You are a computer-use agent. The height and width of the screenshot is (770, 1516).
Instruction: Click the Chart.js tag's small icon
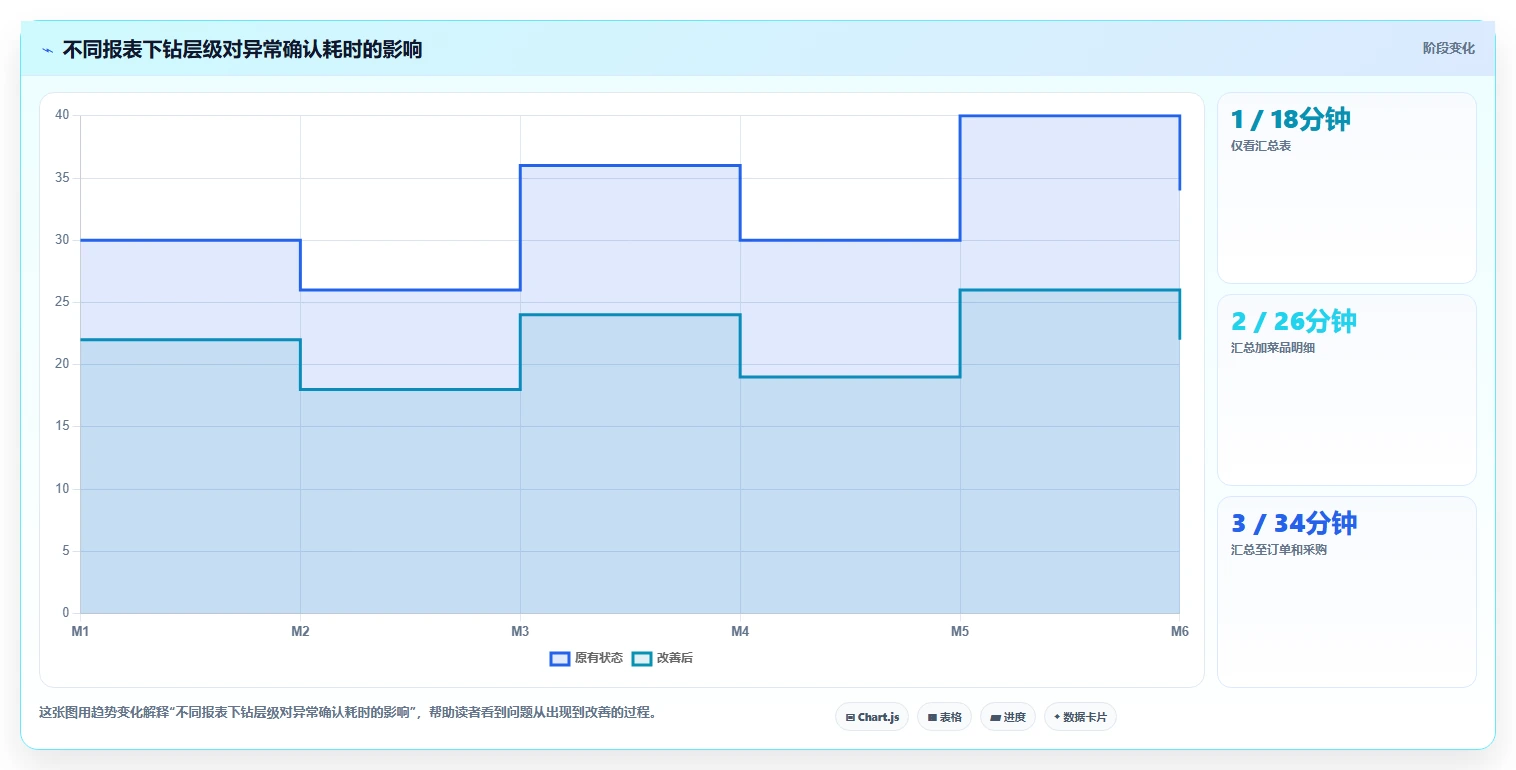point(850,717)
